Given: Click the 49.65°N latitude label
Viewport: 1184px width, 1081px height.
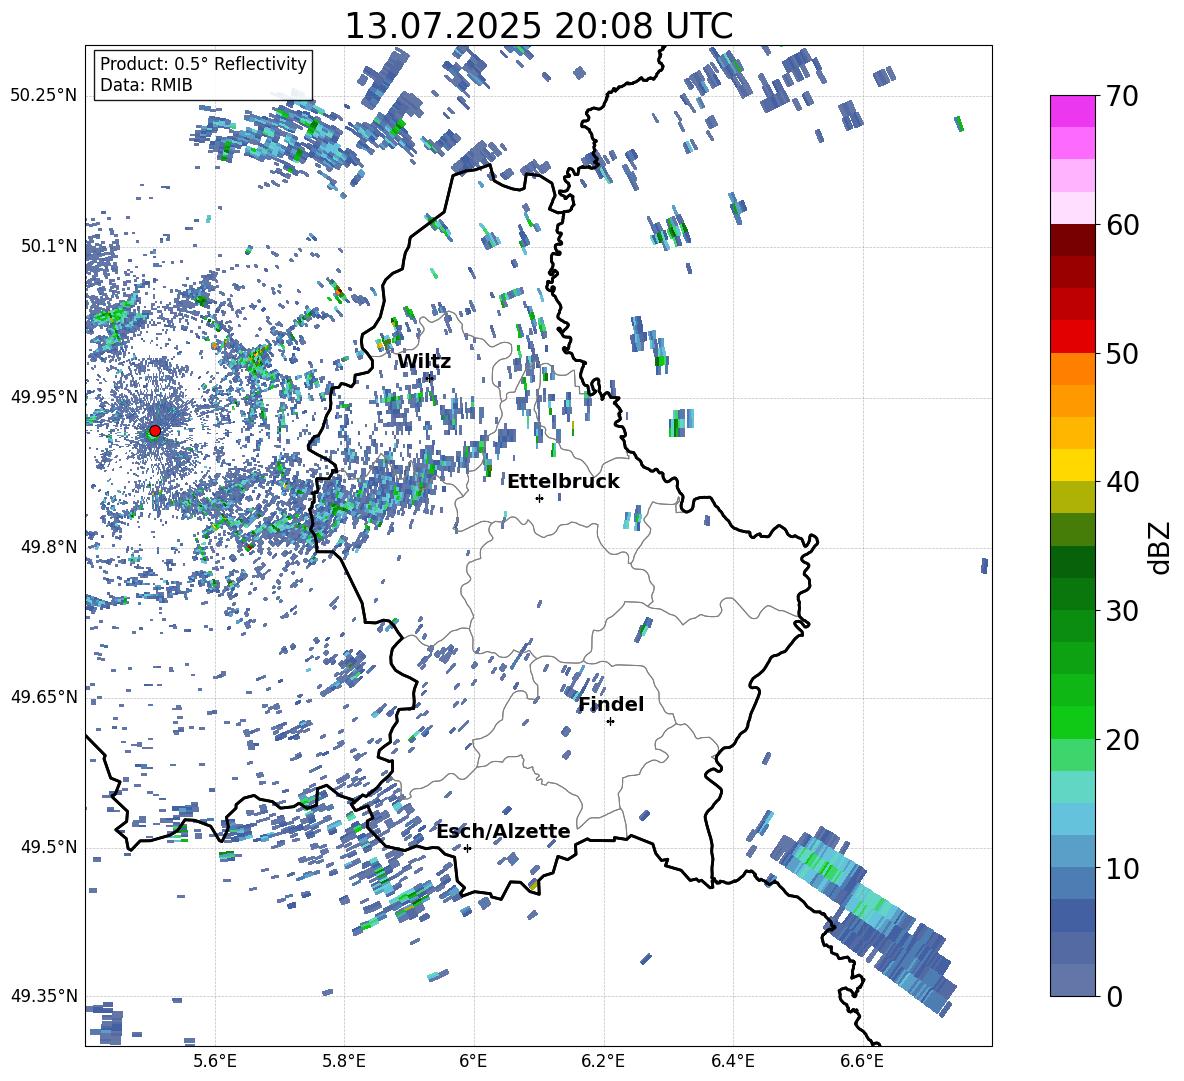Looking at the screenshot, I should pos(44,696).
